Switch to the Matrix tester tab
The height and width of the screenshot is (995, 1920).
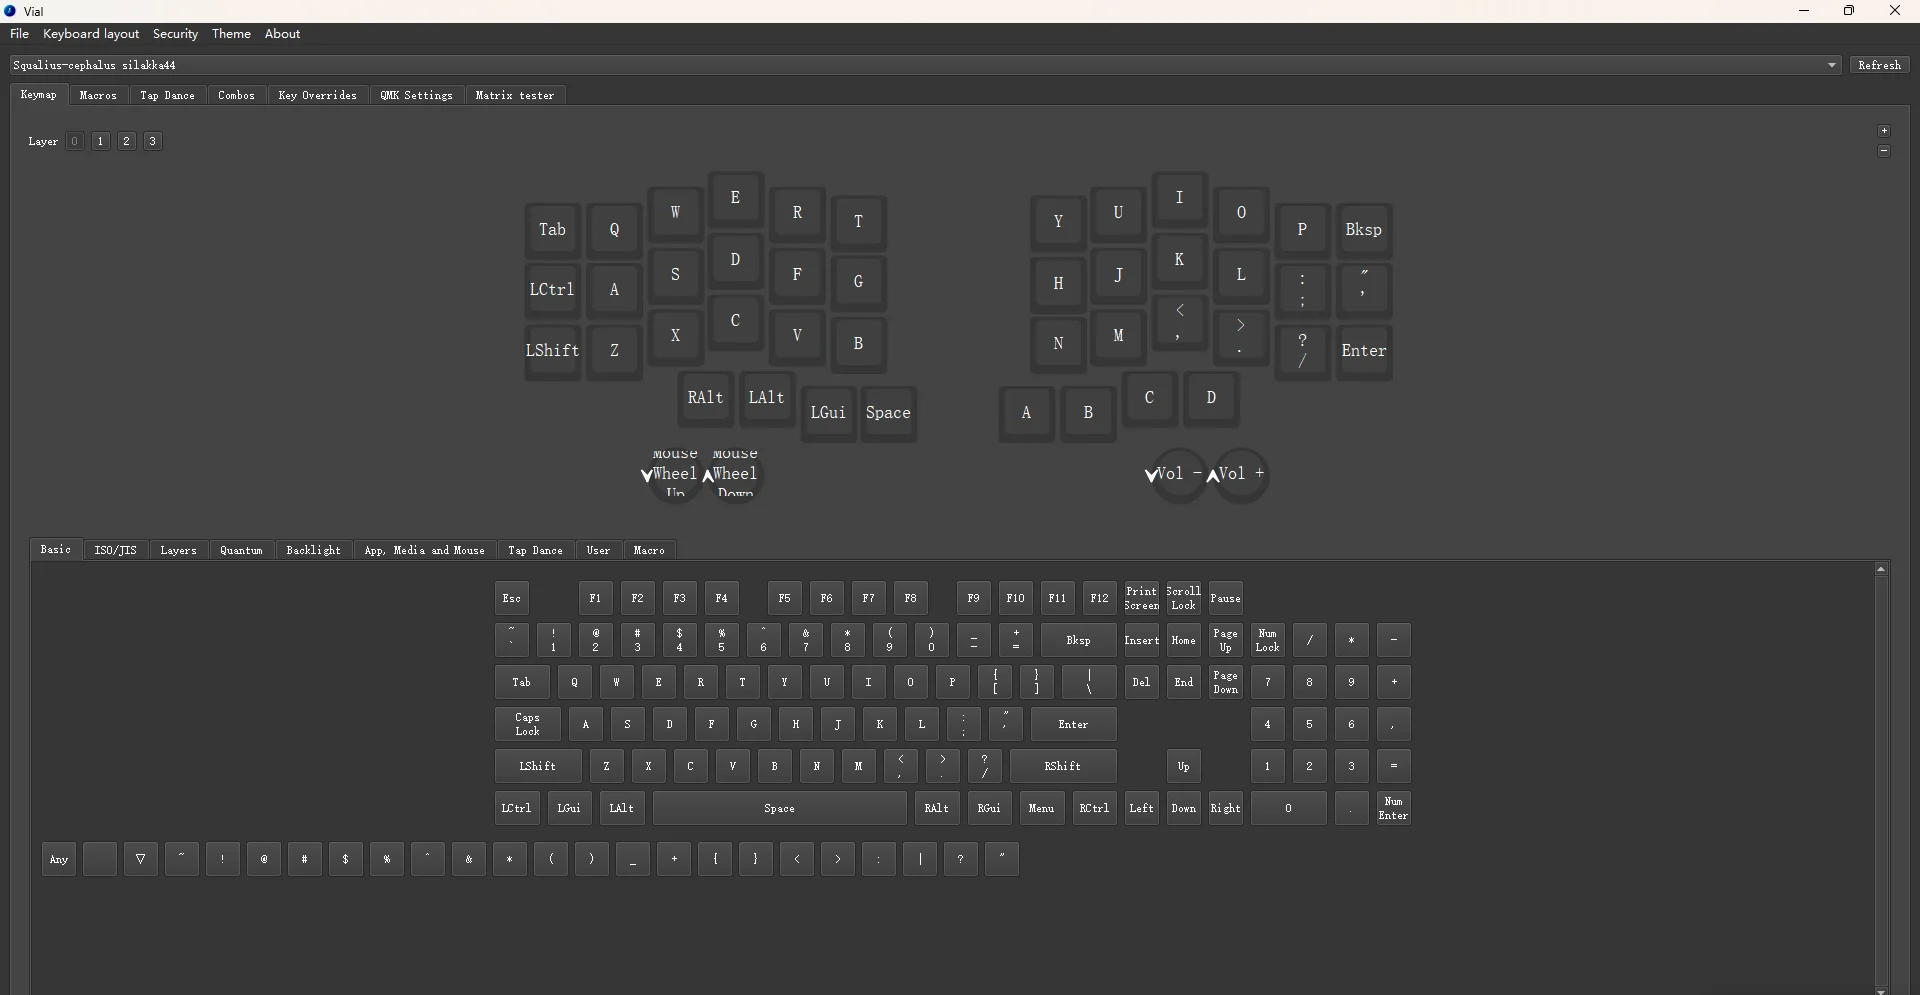(515, 95)
